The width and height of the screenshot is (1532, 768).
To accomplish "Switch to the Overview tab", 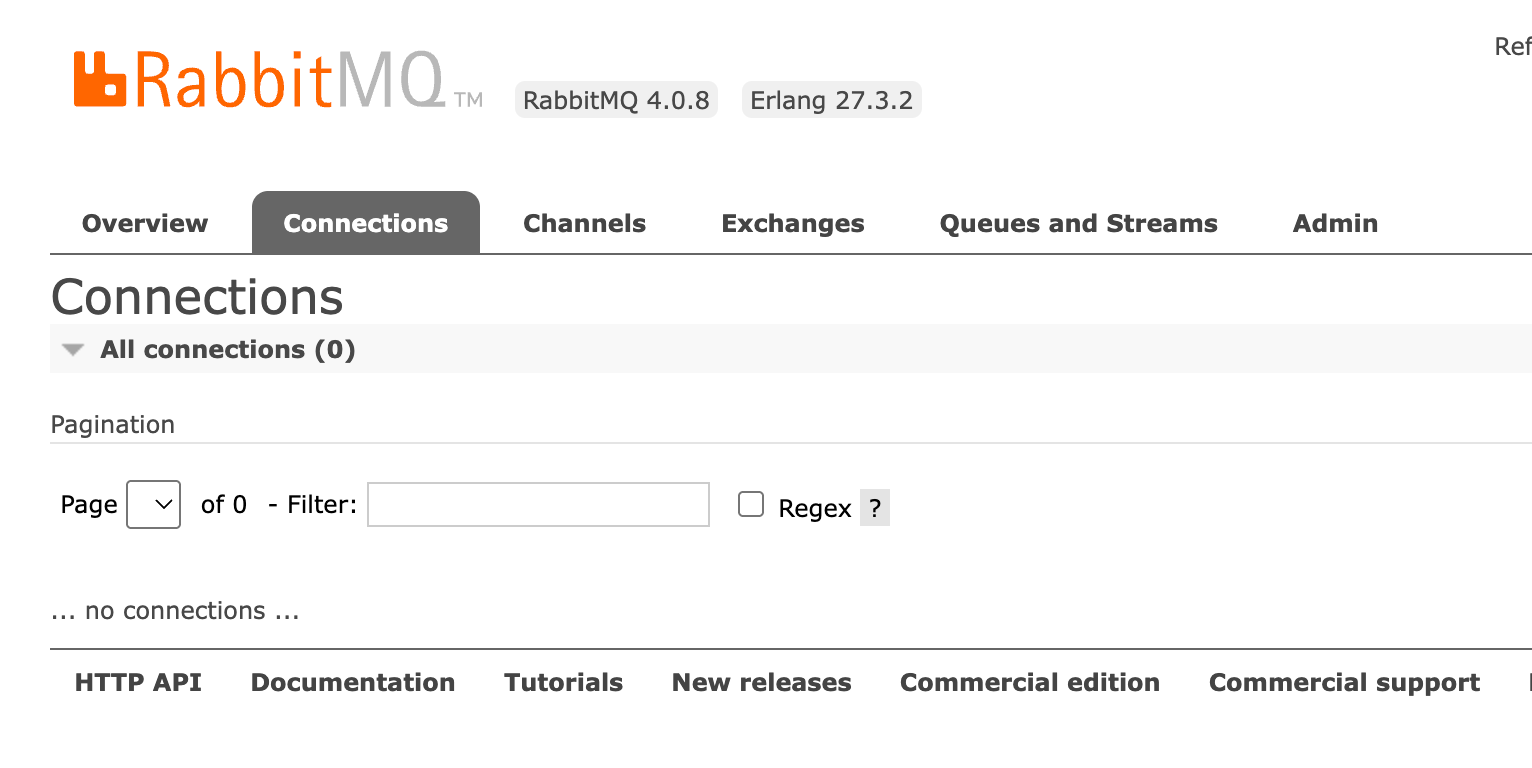I will (144, 223).
